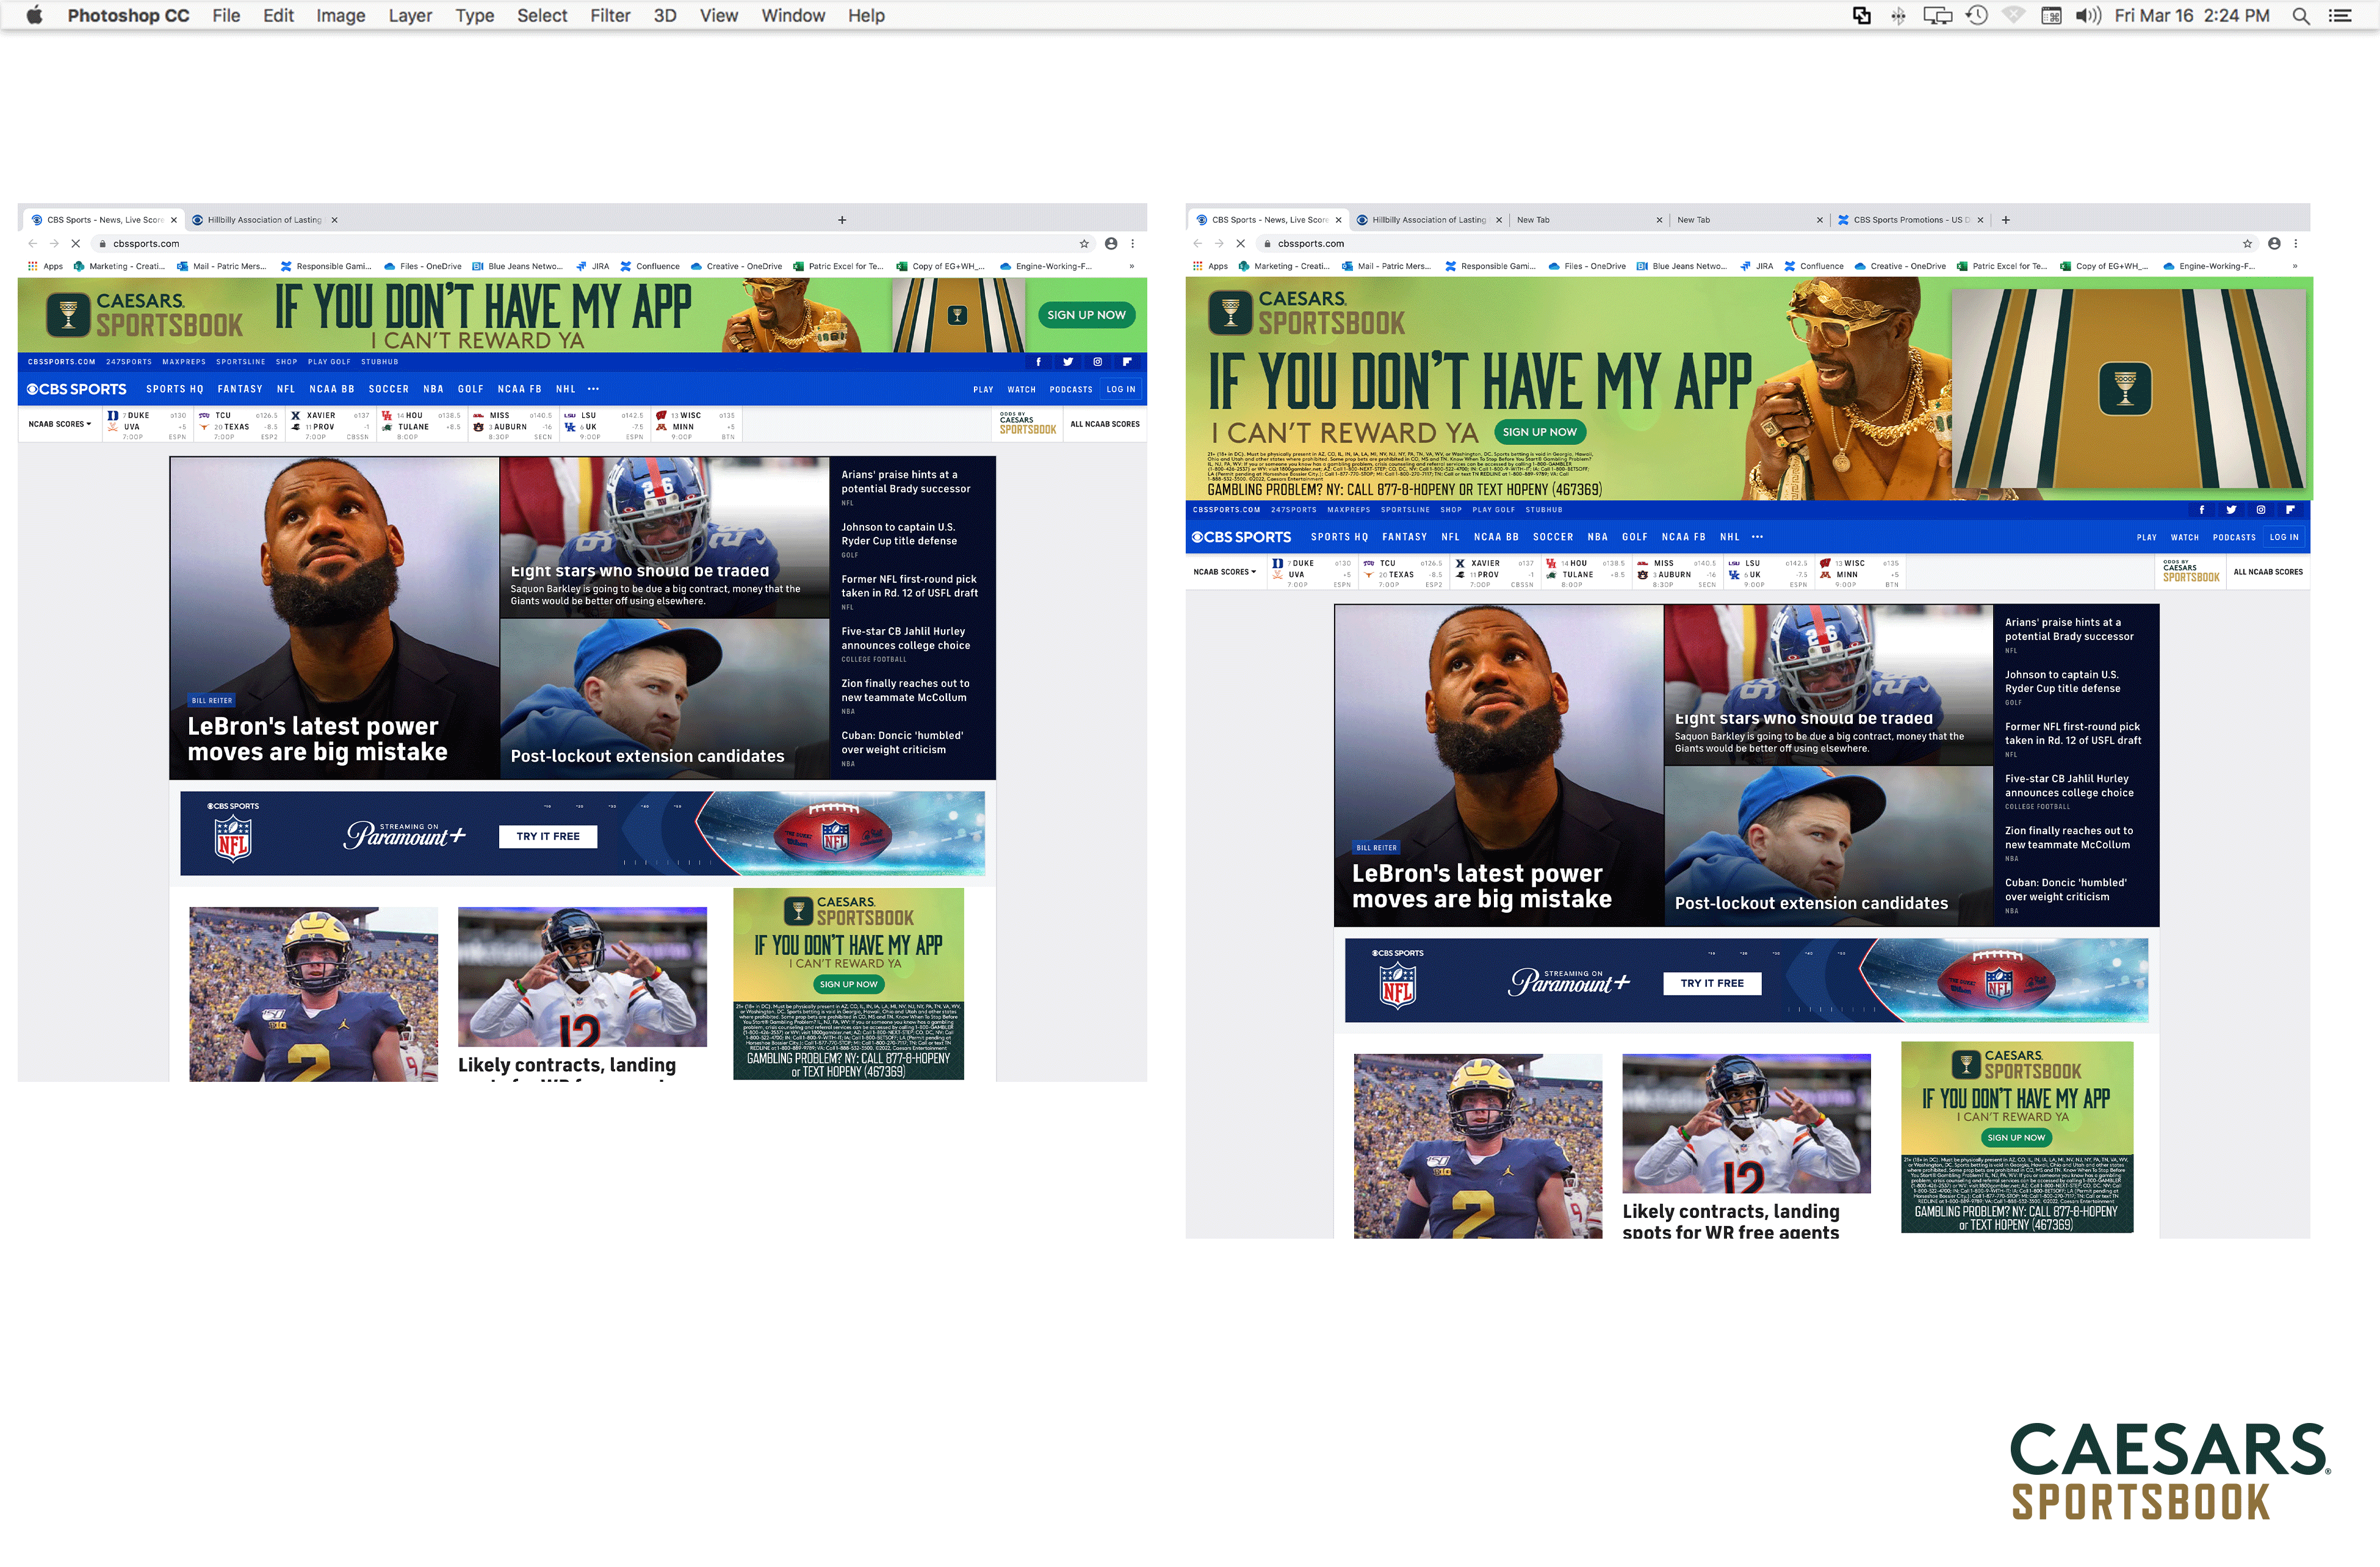Click Instagram icon in right CBS Sports header
Screen dimensions: 2380x1567
tap(2260, 510)
